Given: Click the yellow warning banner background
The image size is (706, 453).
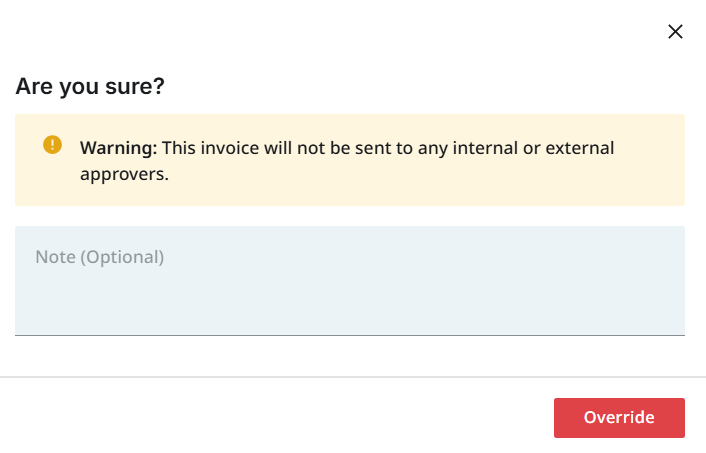Looking at the screenshot, I should click(400, 192).
